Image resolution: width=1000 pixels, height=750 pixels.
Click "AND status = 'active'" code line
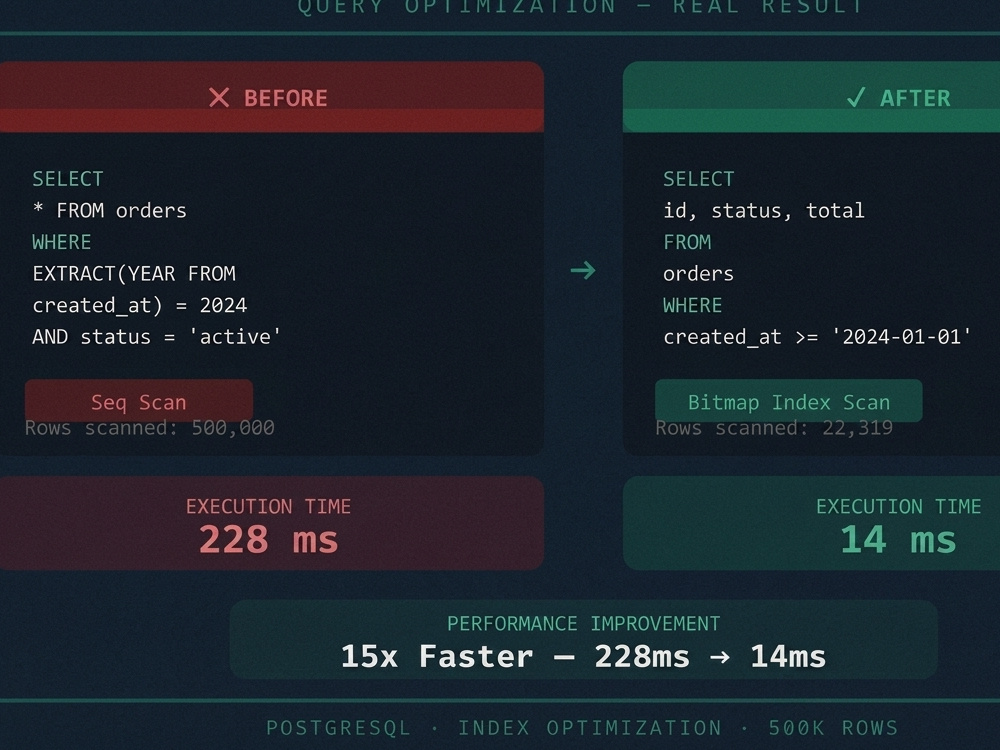[157, 337]
